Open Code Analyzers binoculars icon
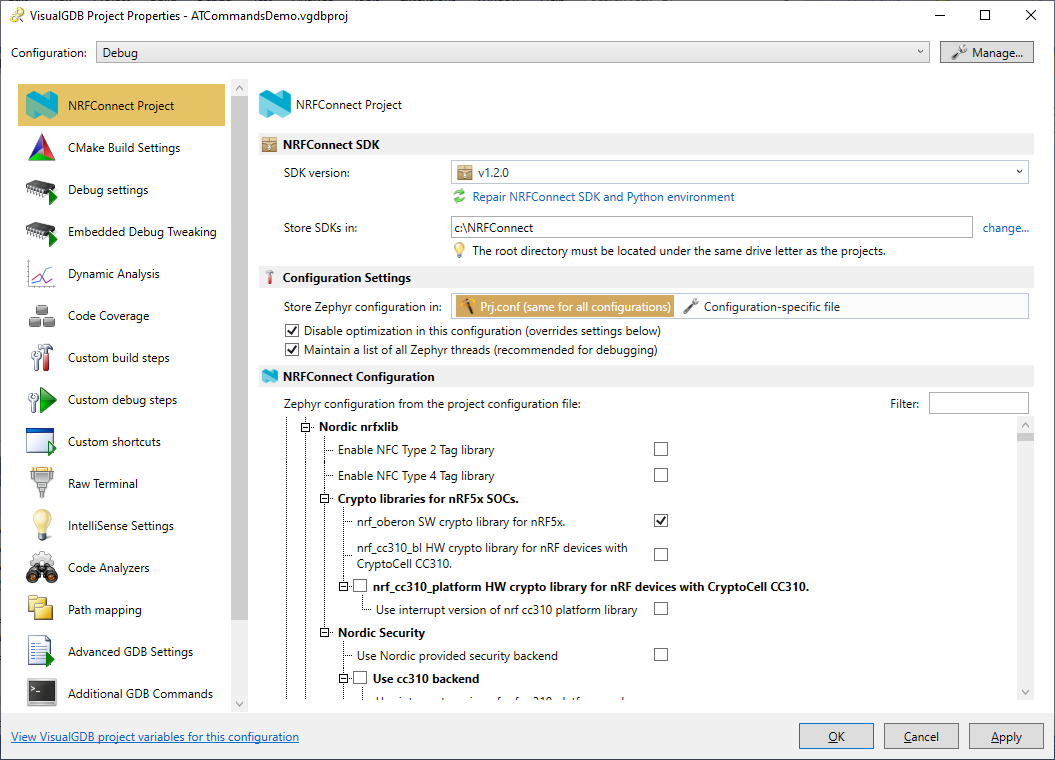Screen dimensions: 1055x760 click(x=42, y=568)
